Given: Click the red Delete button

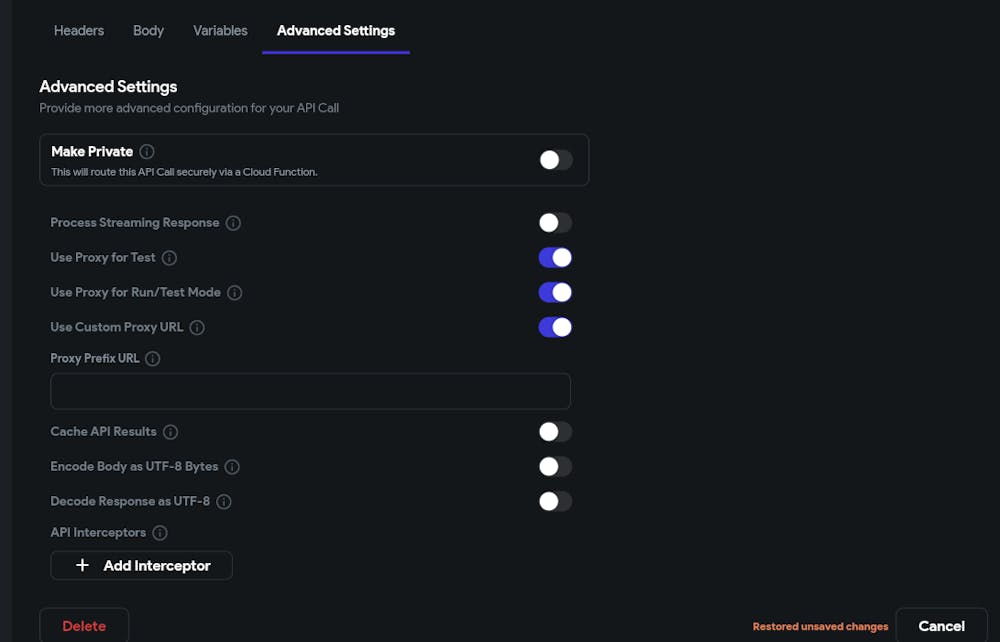Looking at the screenshot, I should point(84,626).
